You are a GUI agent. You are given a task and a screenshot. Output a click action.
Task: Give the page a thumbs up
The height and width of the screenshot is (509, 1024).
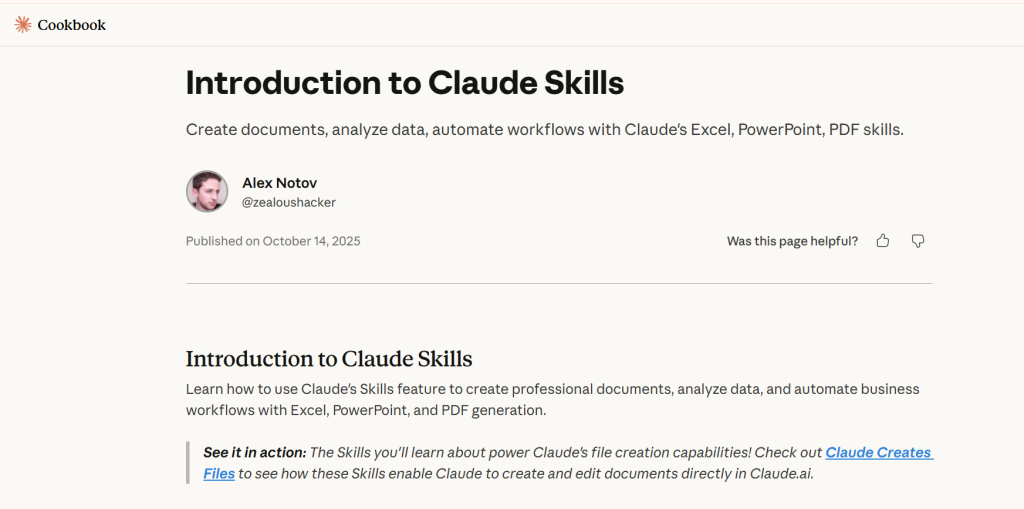pos(882,241)
